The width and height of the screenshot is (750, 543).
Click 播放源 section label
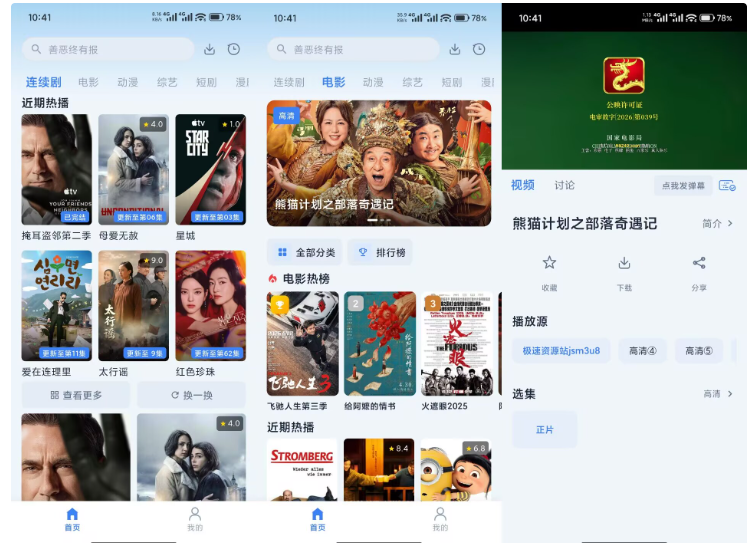530,321
